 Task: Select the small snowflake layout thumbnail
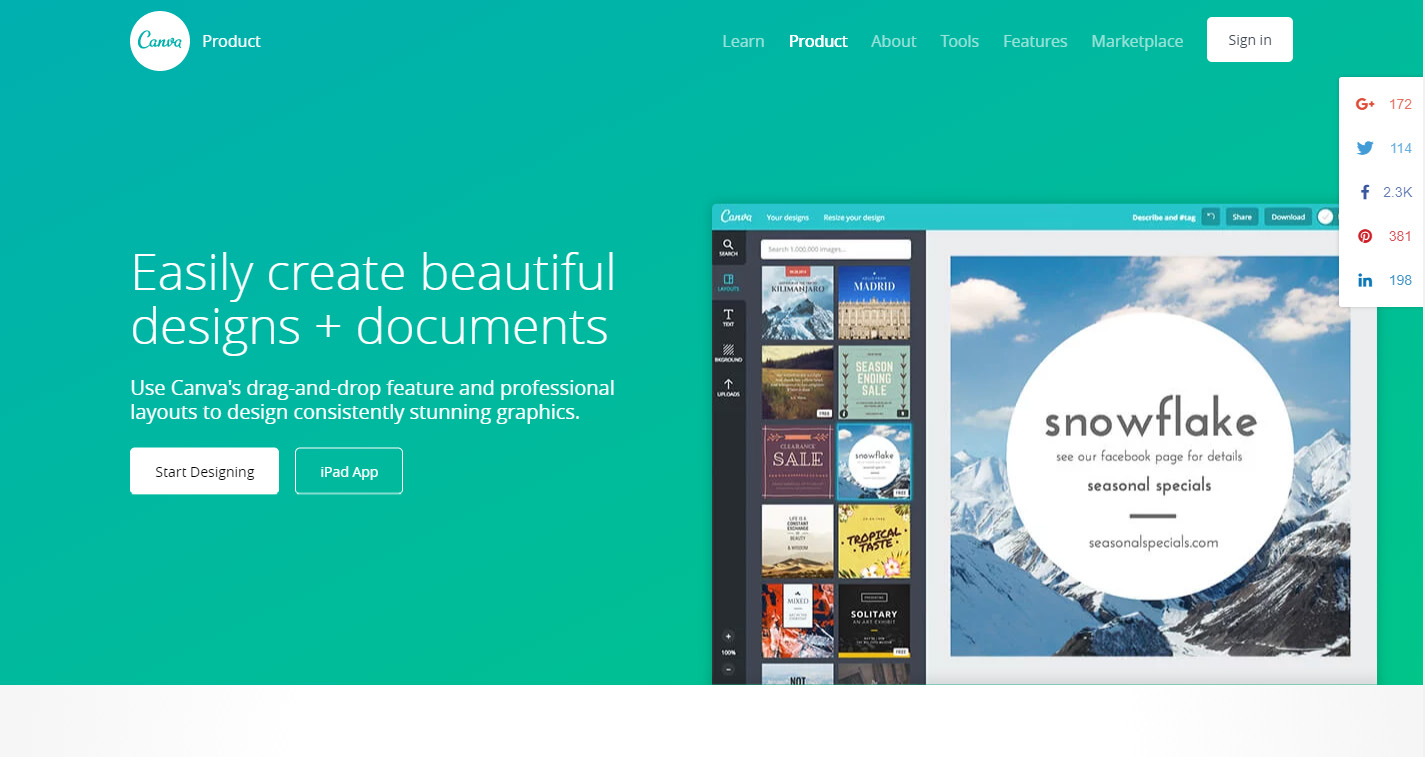click(874, 461)
